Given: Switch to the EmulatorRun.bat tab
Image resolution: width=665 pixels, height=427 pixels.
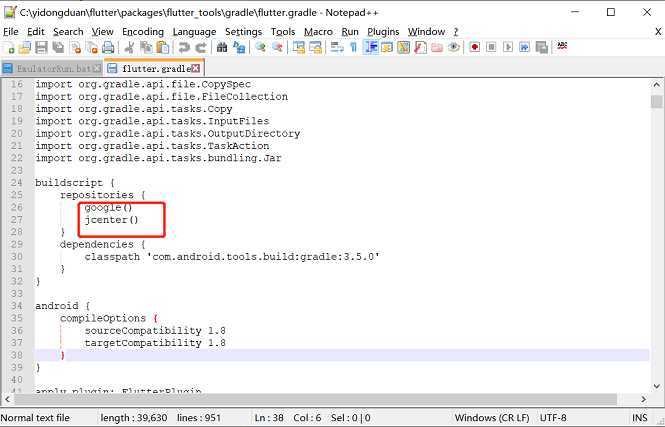Looking at the screenshot, I should (x=51, y=68).
